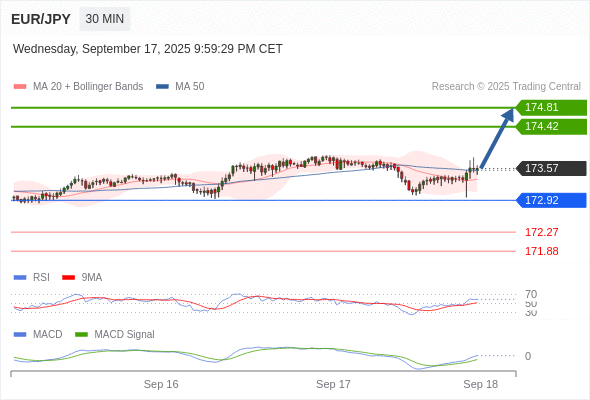Click the 9MA legend red swatch
The height and width of the screenshot is (400, 590).
point(68,278)
